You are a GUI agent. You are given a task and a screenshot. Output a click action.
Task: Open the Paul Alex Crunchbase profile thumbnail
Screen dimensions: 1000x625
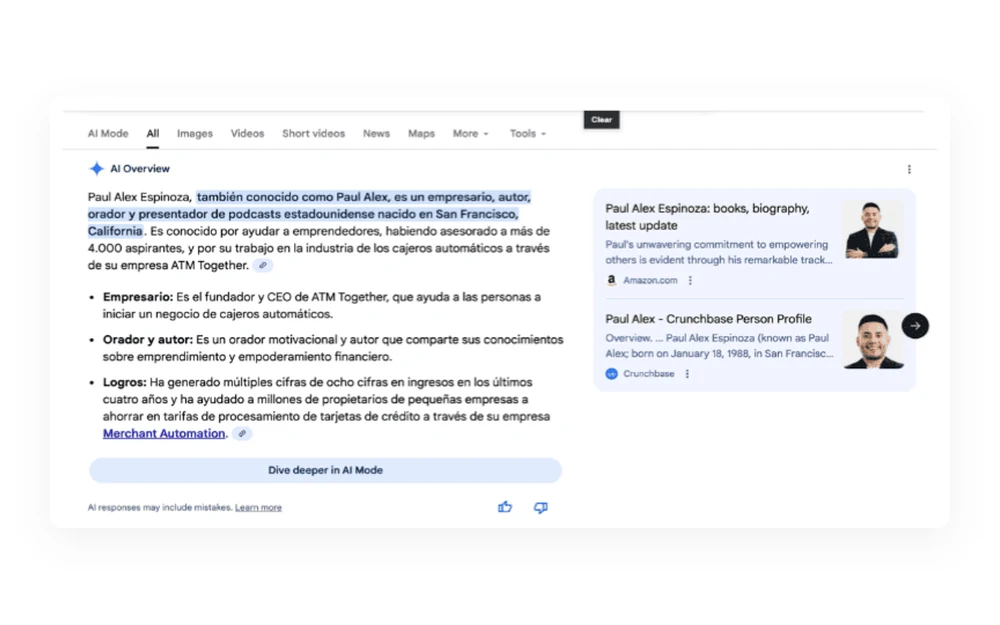[872, 341]
